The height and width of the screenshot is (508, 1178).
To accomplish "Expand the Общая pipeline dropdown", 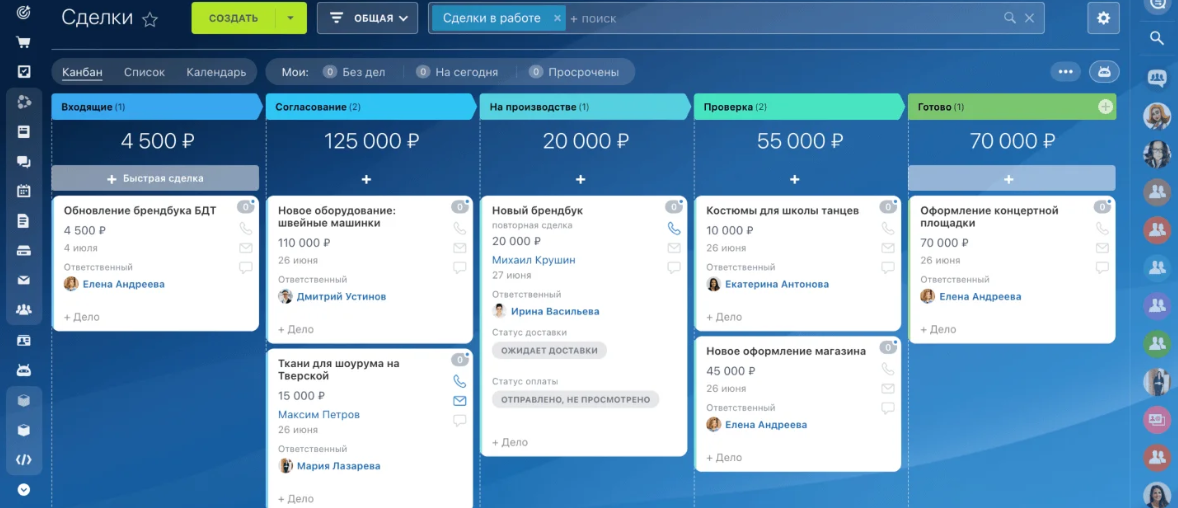I will tap(367, 18).
